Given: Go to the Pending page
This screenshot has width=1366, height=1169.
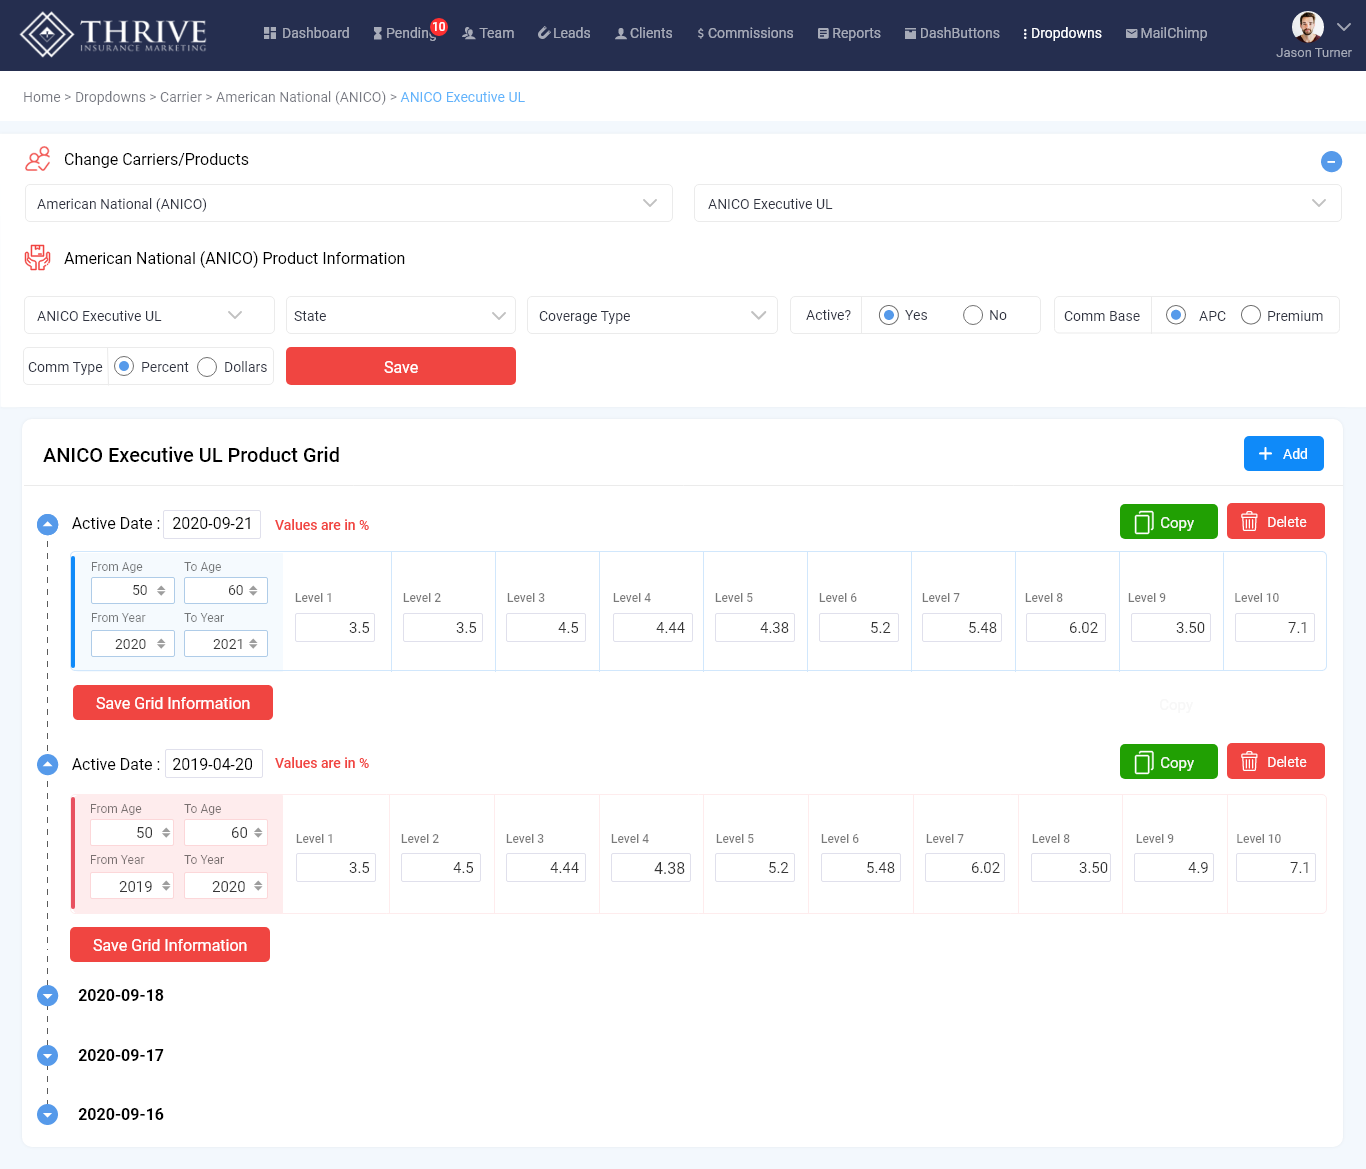Looking at the screenshot, I should tap(404, 33).
